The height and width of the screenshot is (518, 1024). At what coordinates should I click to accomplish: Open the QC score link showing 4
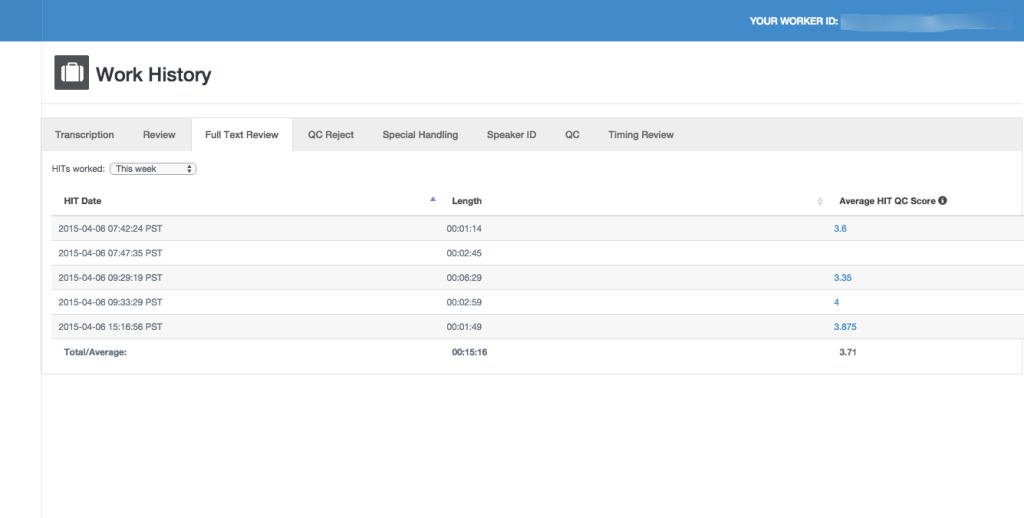(x=837, y=302)
